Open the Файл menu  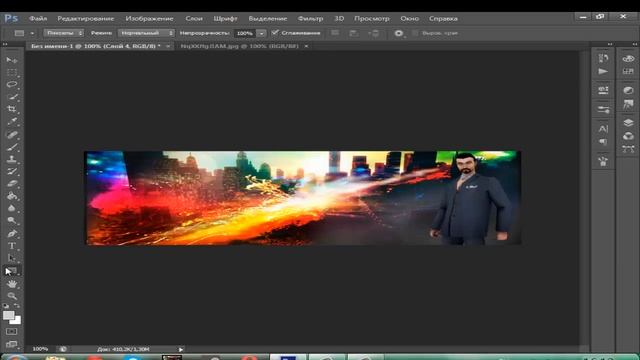[x=38, y=19]
